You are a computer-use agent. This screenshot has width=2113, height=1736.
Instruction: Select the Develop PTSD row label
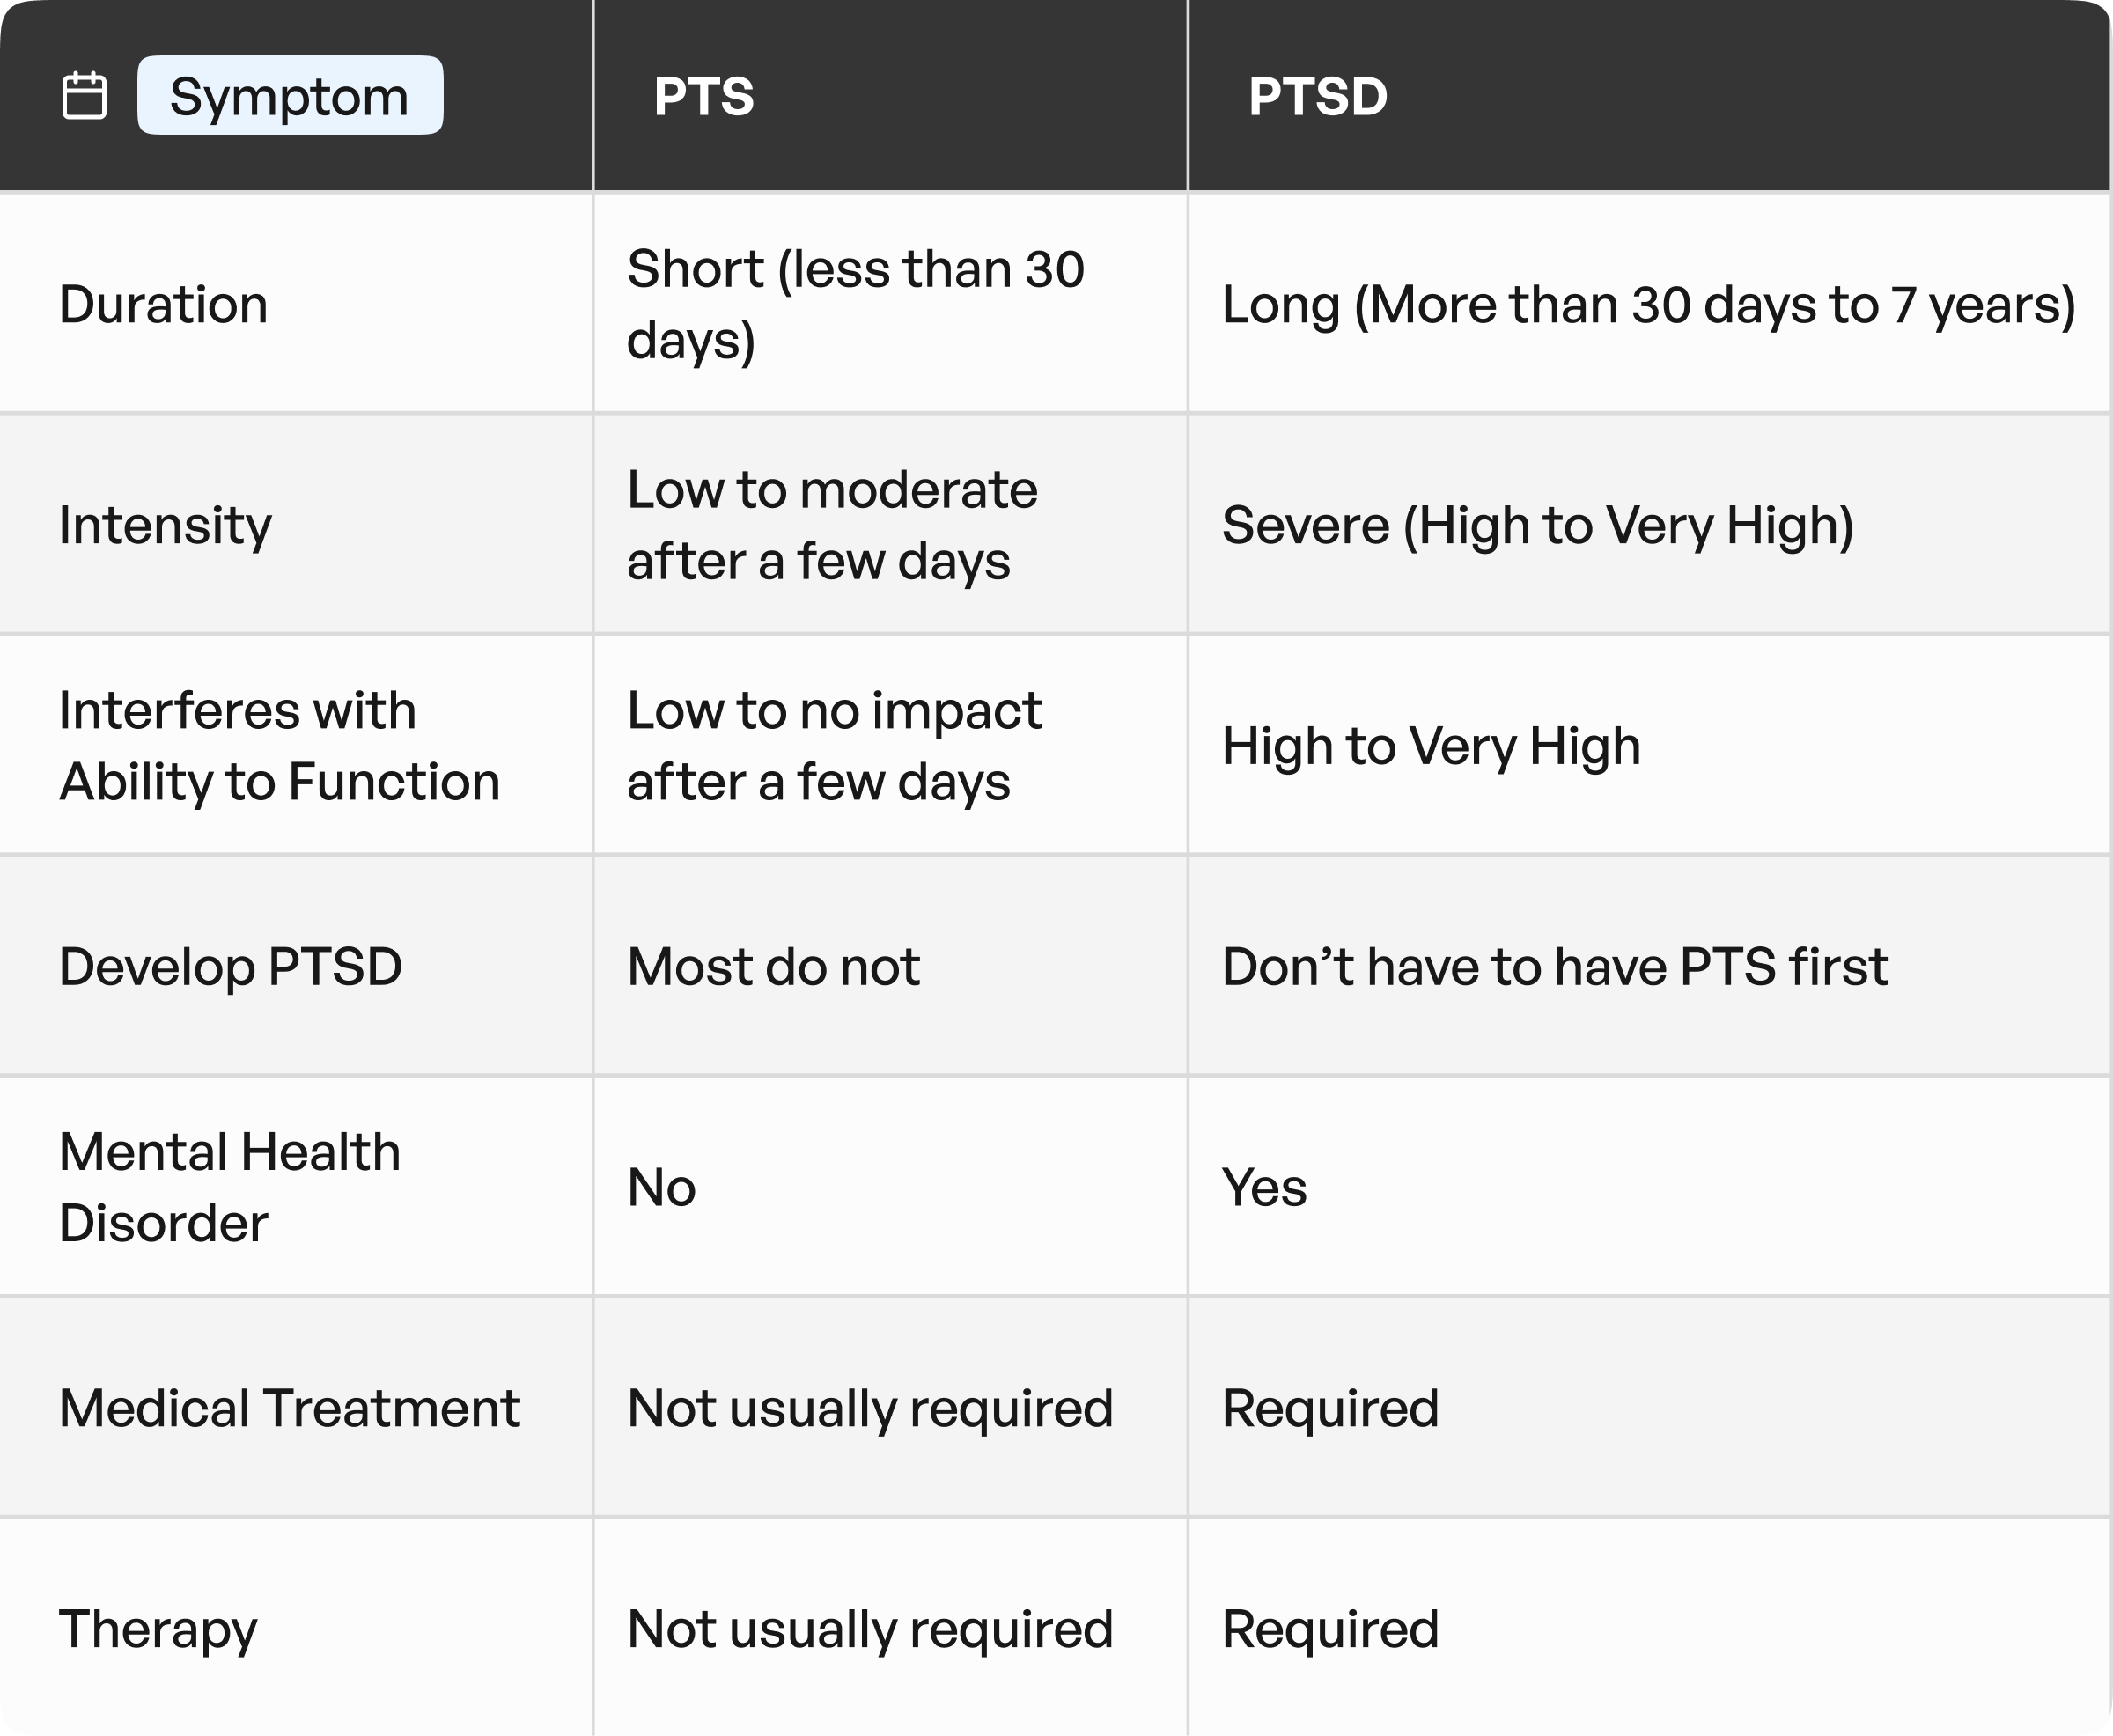(x=231, y=966)
